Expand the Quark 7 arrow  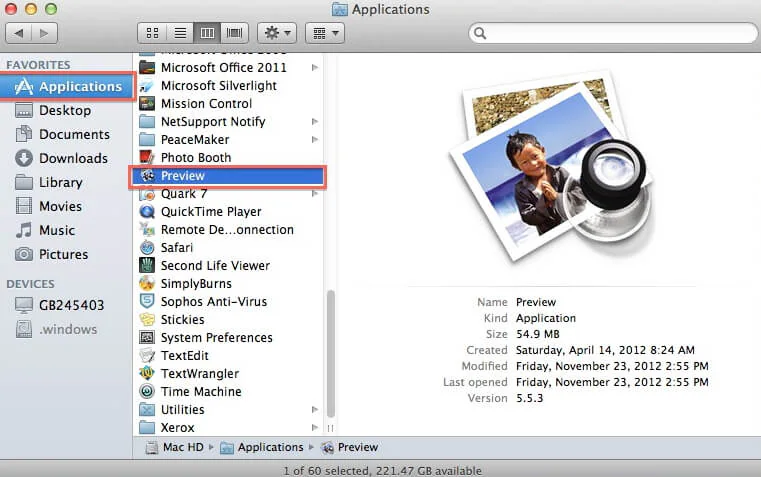pyautogui.click(x=315, y=194)
